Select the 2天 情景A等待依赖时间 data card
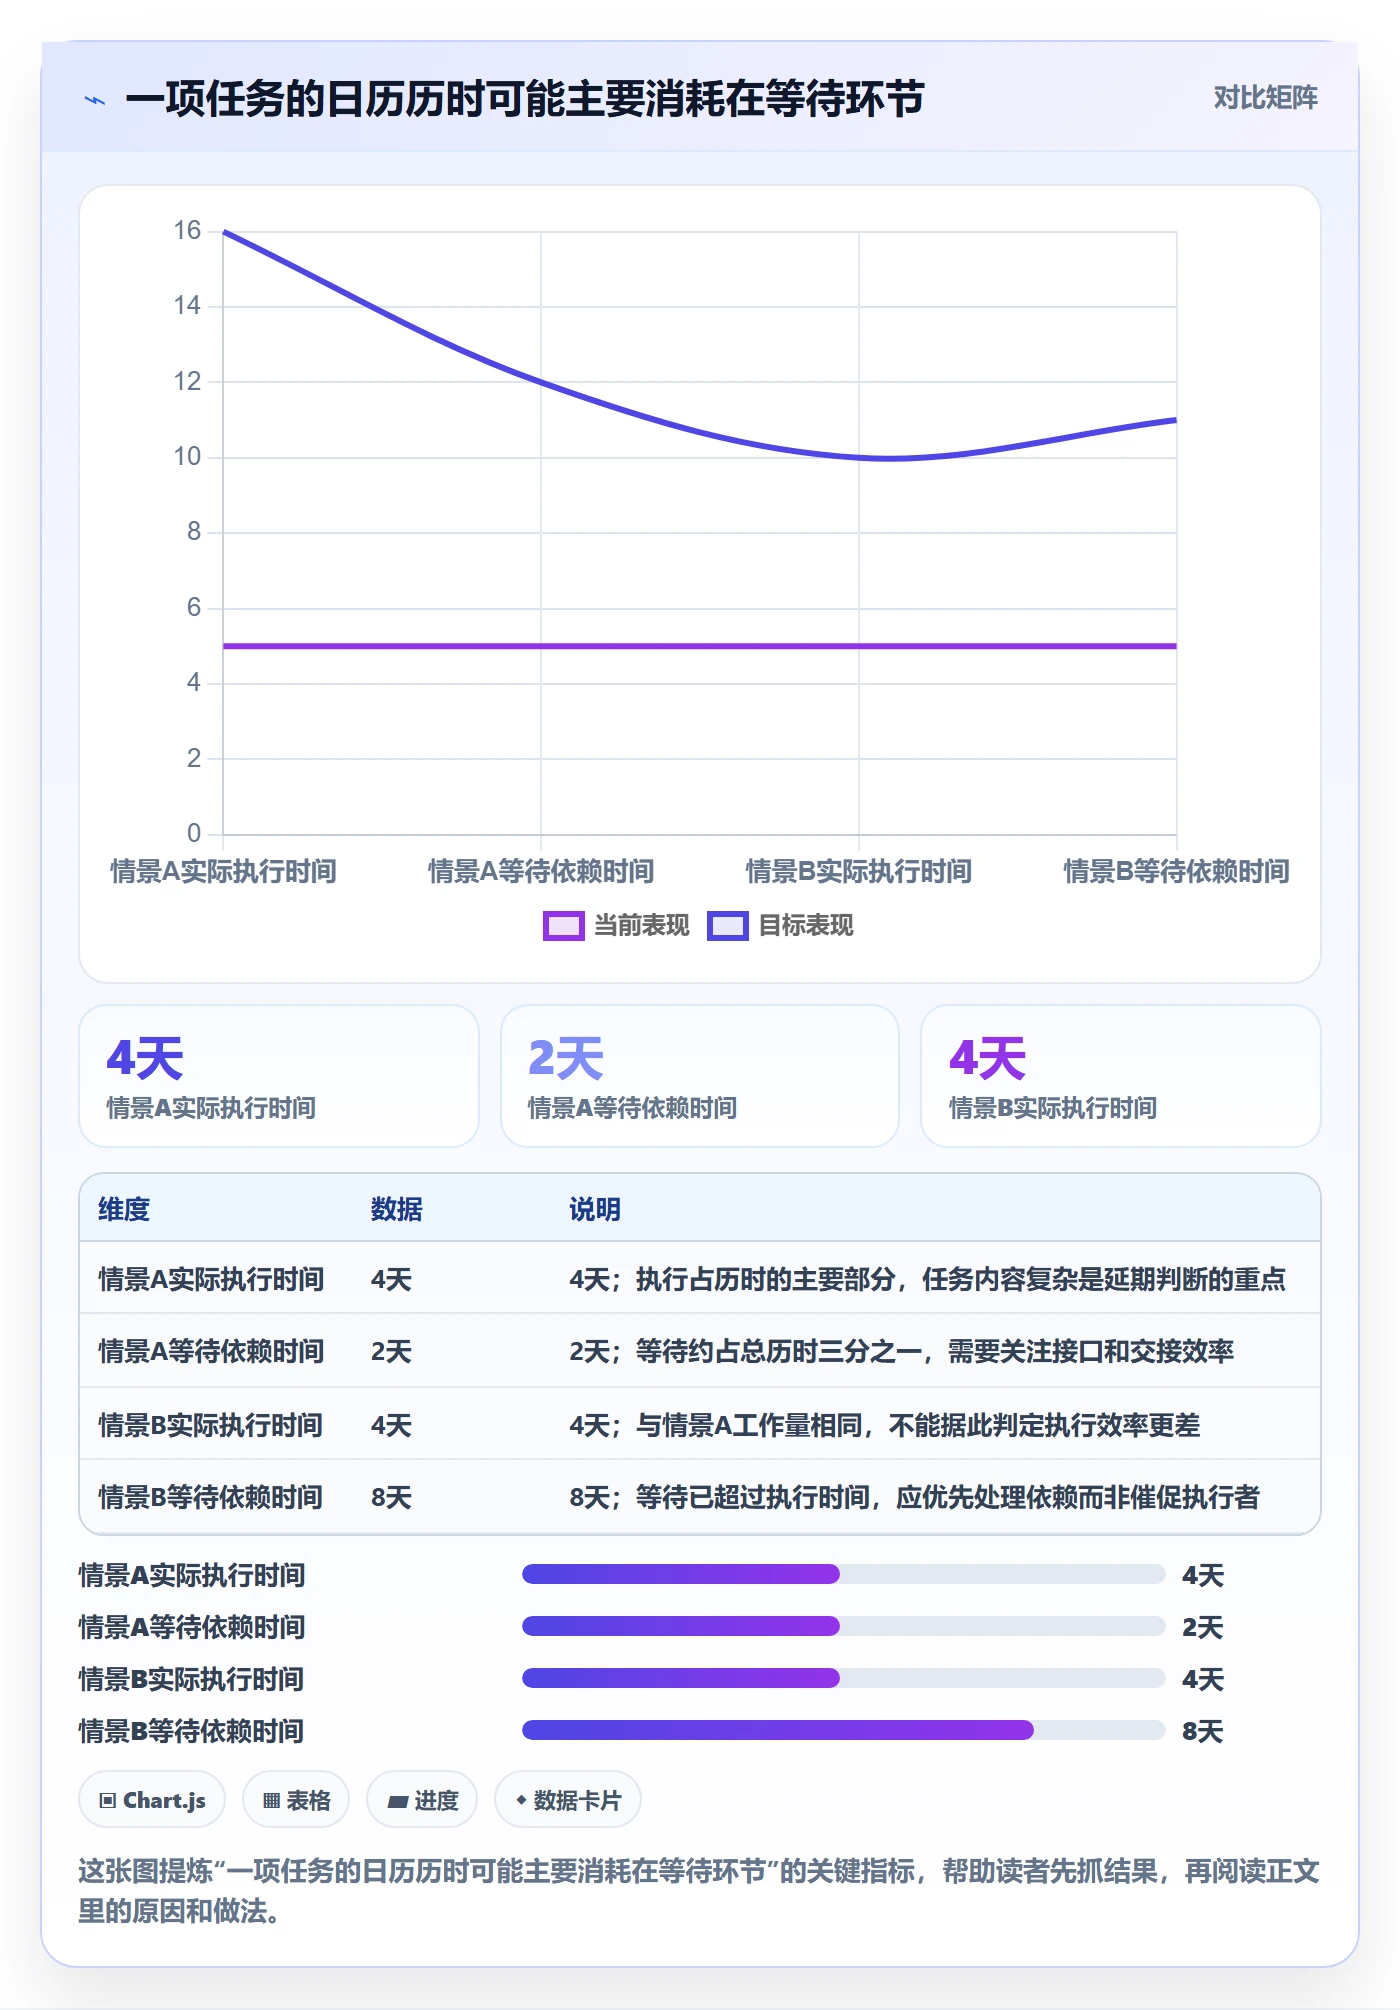1400x2010 pixels. click(x=700, y=1076)
